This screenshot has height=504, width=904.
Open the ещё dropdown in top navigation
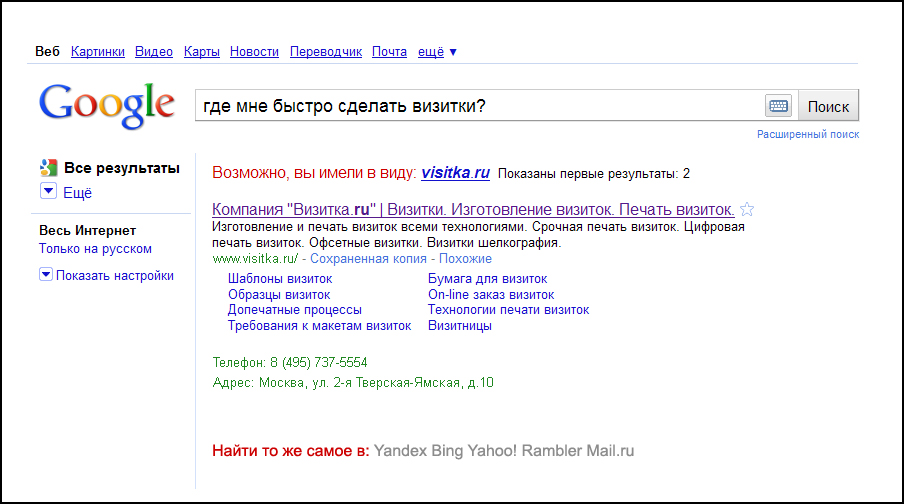(437, 52)
